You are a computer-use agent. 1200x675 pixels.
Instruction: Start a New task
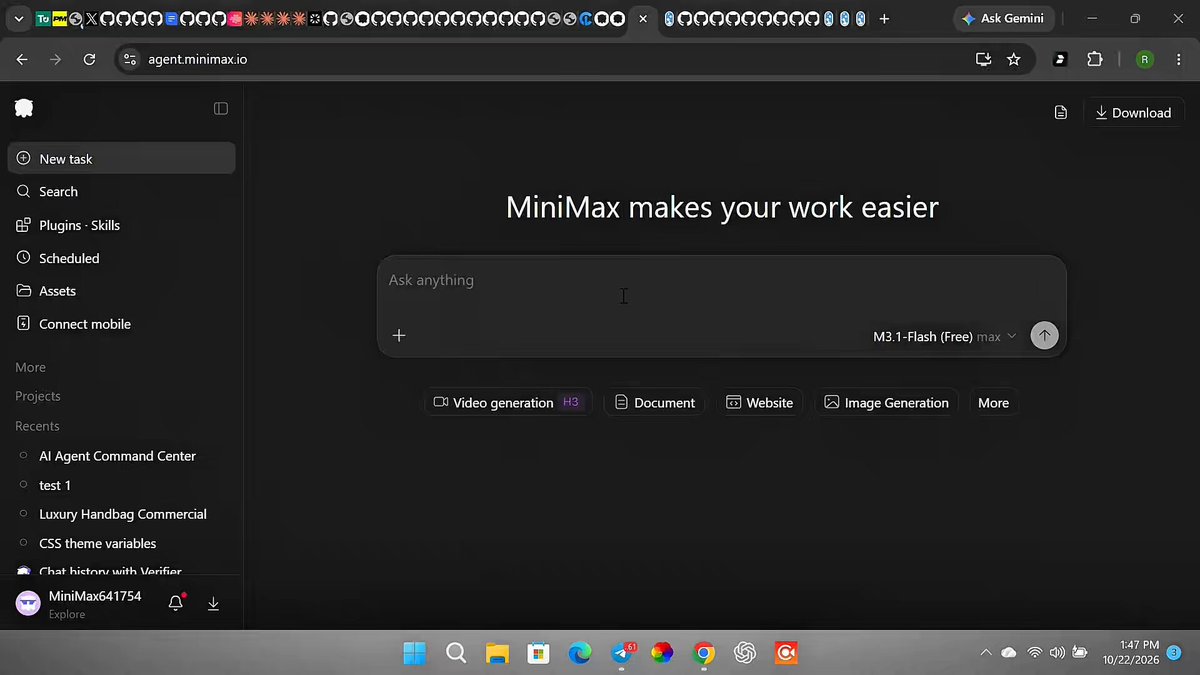(122, 158)
